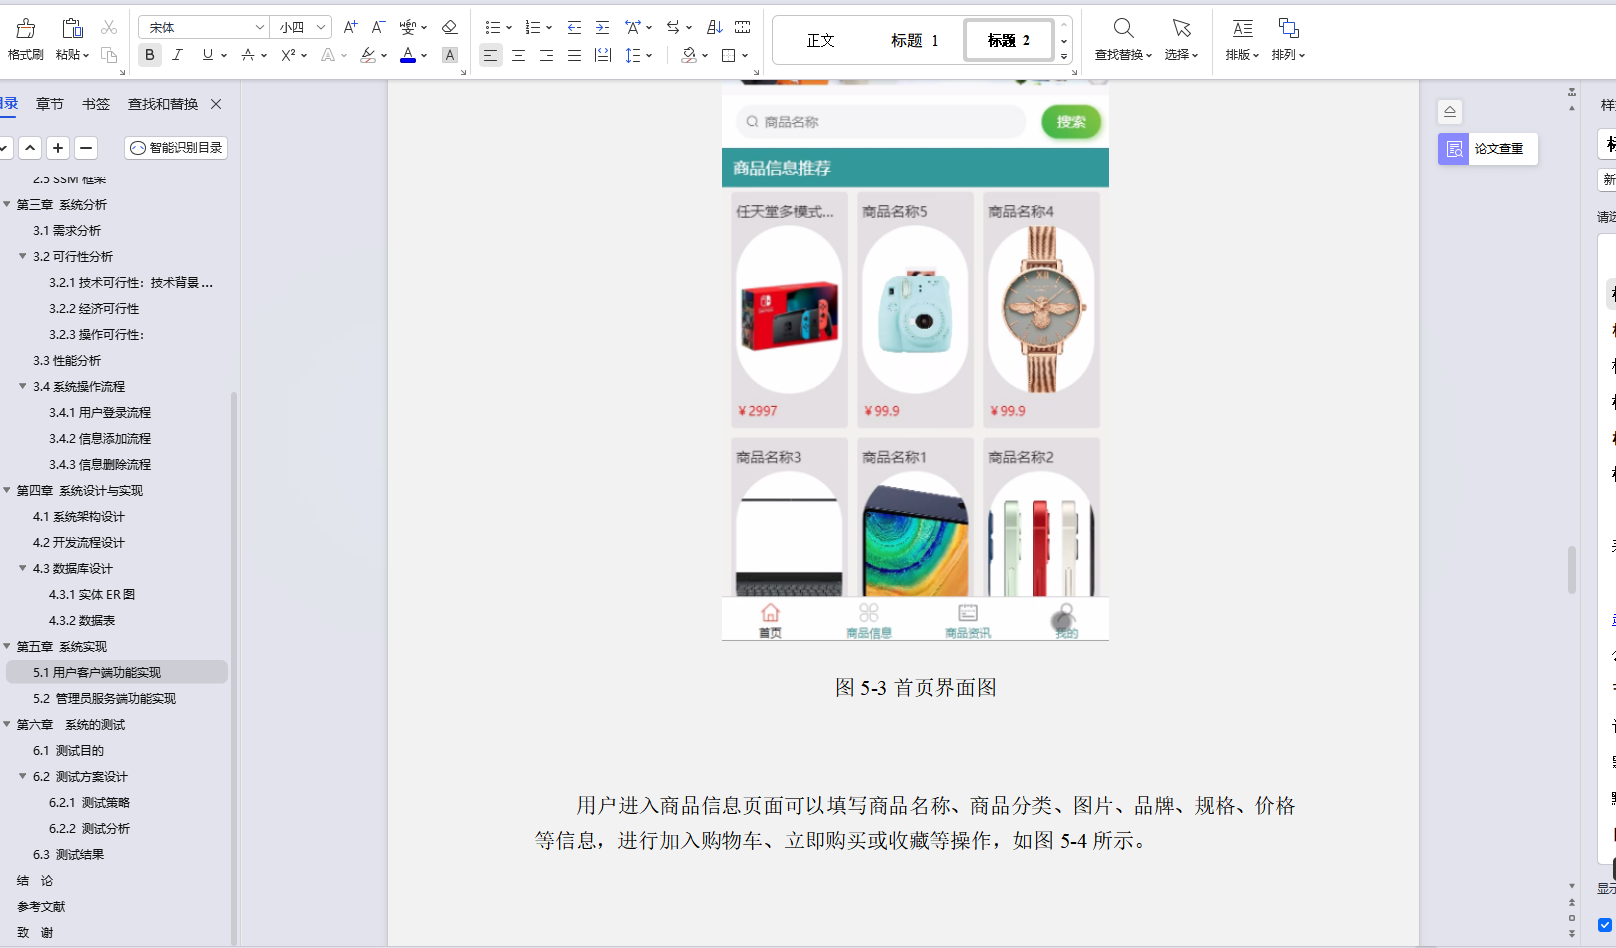The width and height of the screenshot is (1616, 948).
Task: Open 查找替换 find-and-replace tool
Action: click(1122, 40)
